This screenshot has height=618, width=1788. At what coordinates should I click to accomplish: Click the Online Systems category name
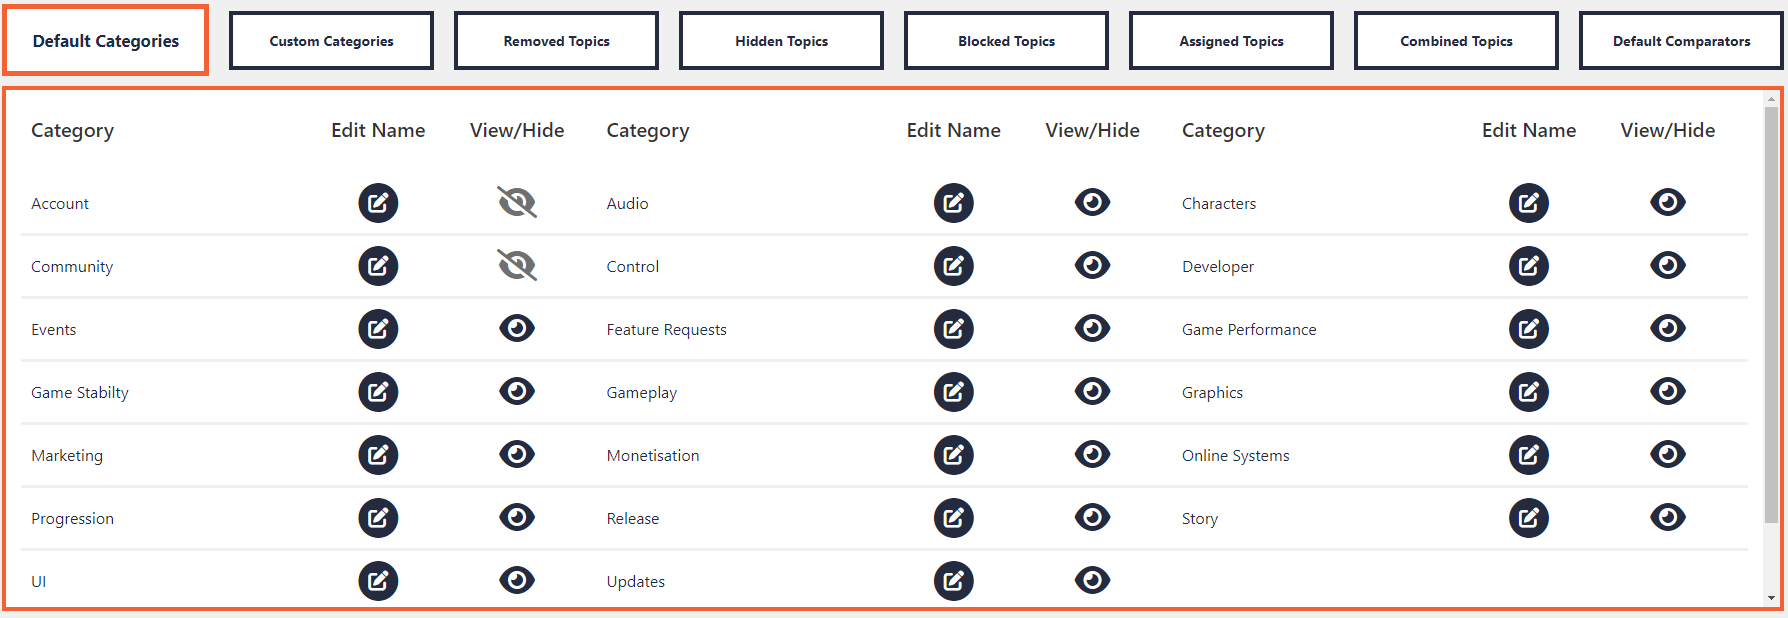pos(1235,456)
